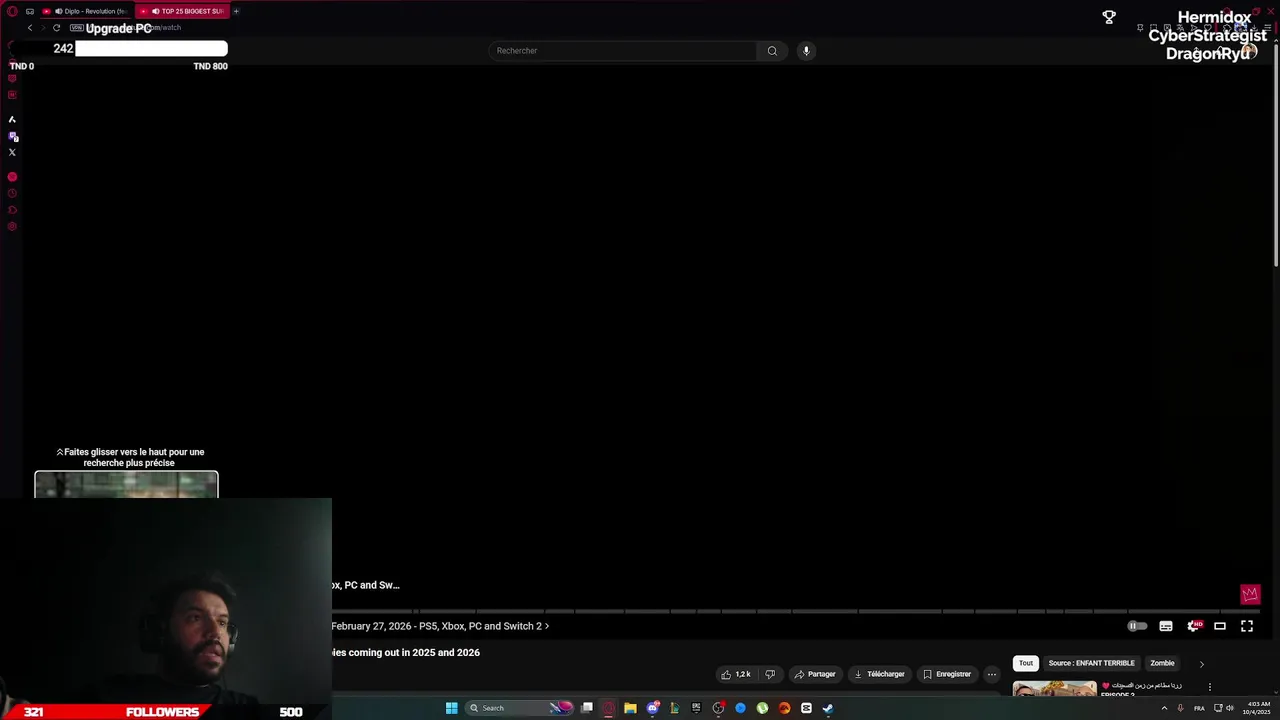The width and height of the screenshot is (1280, 720).
Task: Click the Partager button
Action: (814, 674)
